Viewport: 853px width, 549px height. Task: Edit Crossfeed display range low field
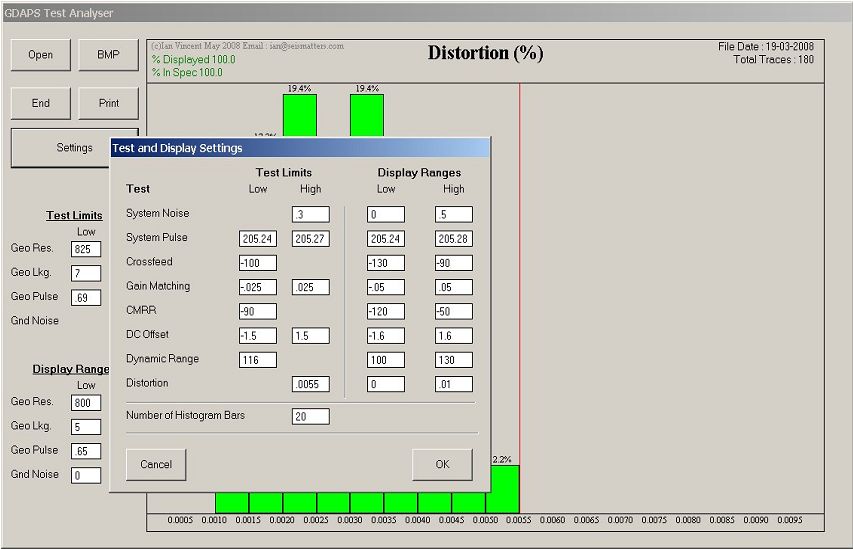point(386,263)
